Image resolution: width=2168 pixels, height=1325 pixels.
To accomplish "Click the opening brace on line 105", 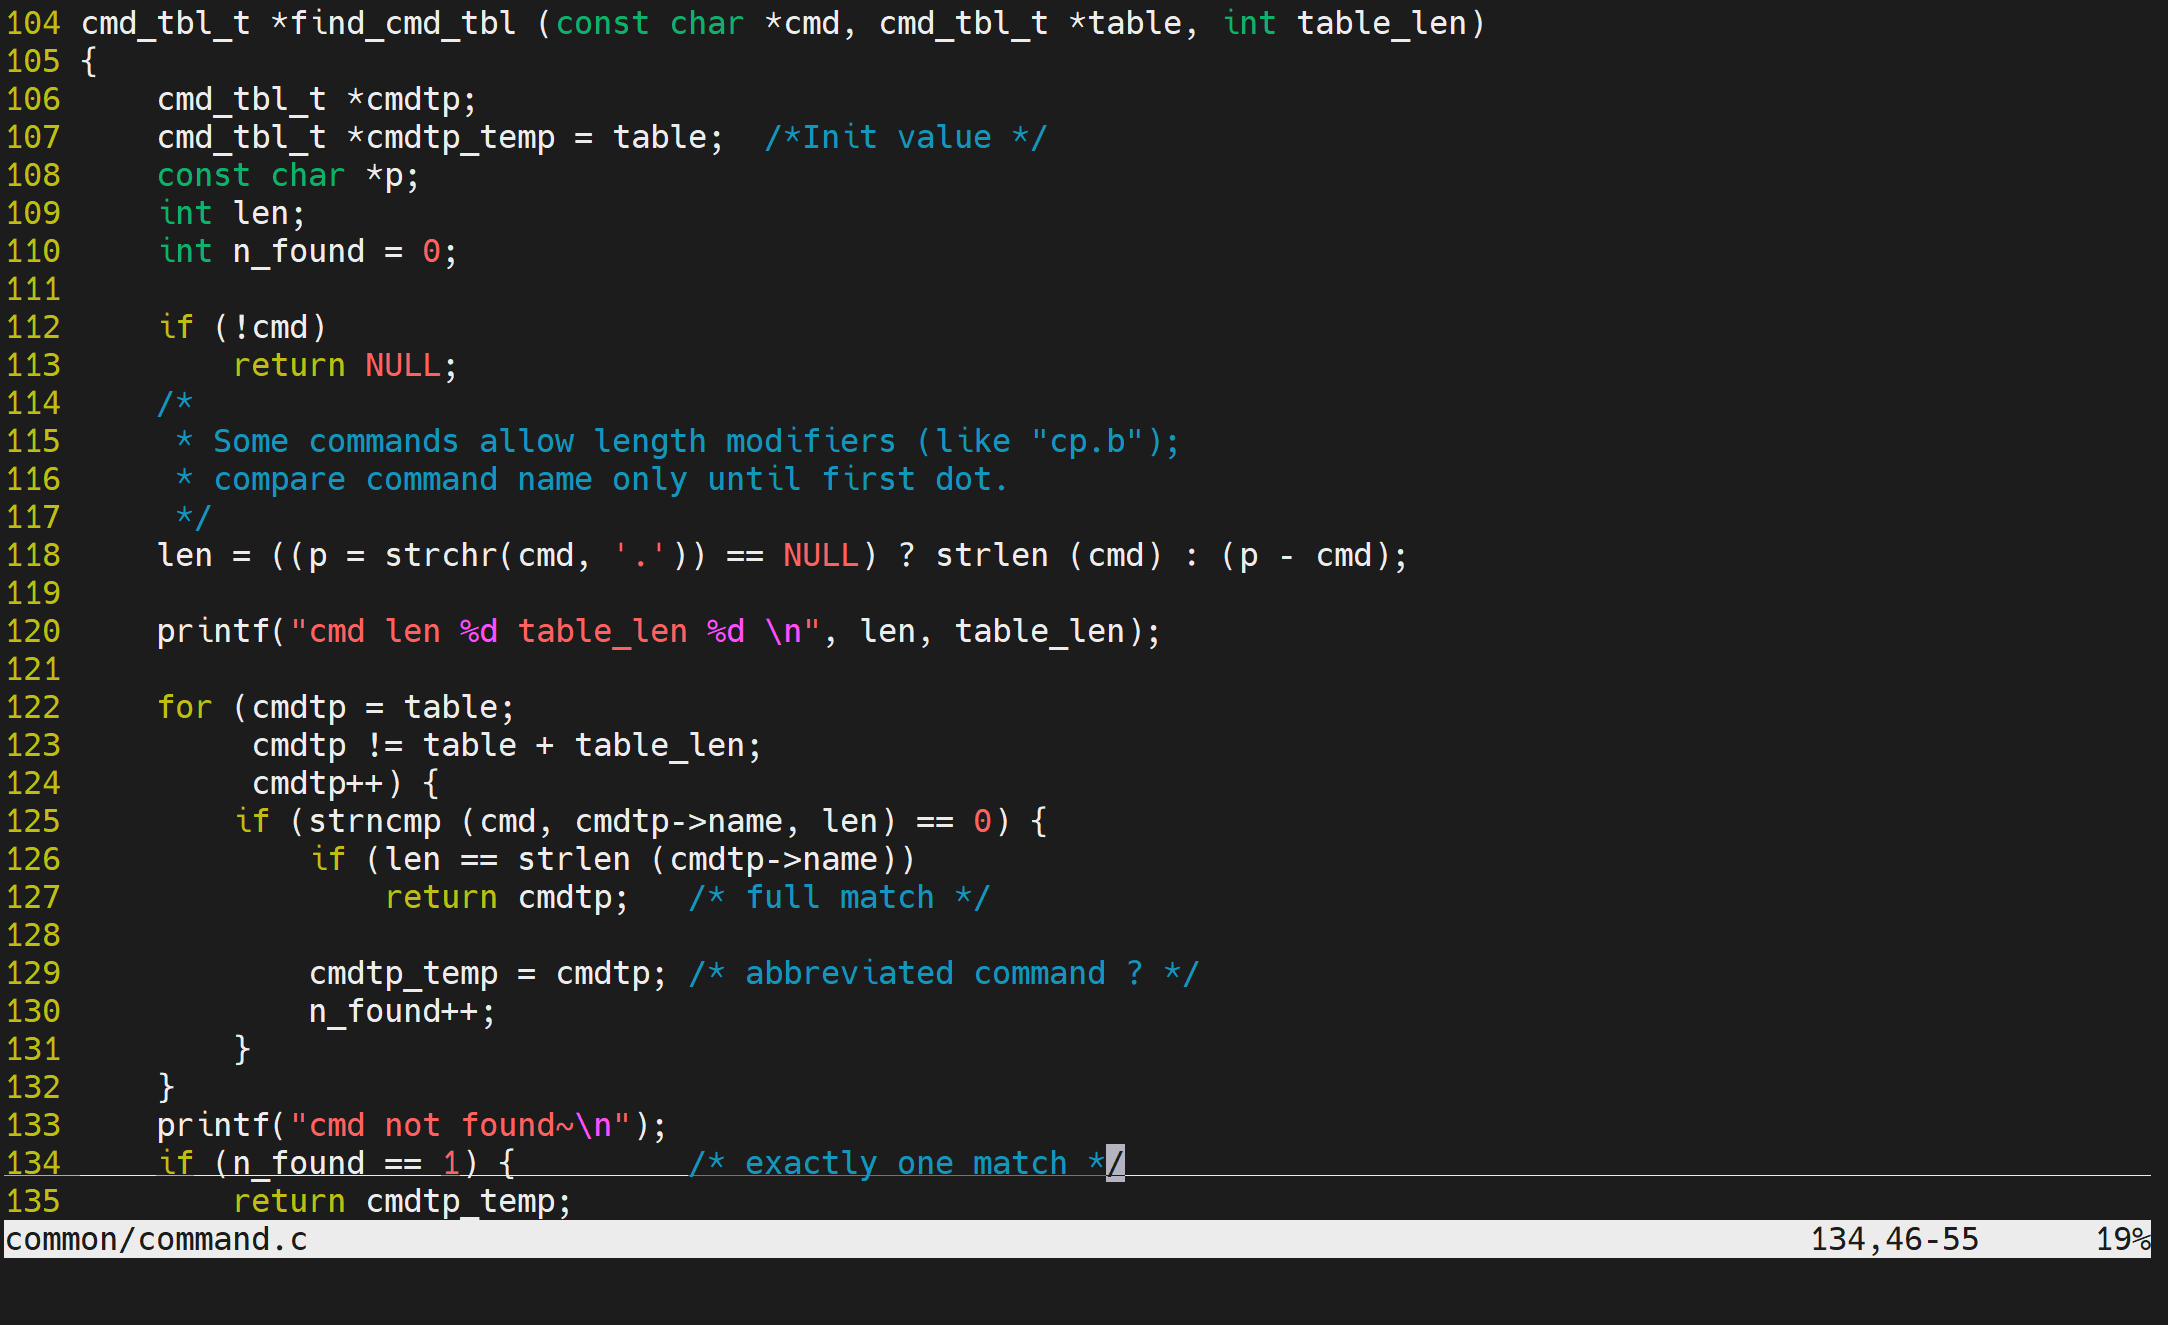I will pyautogui.click(x=89, y=61).
